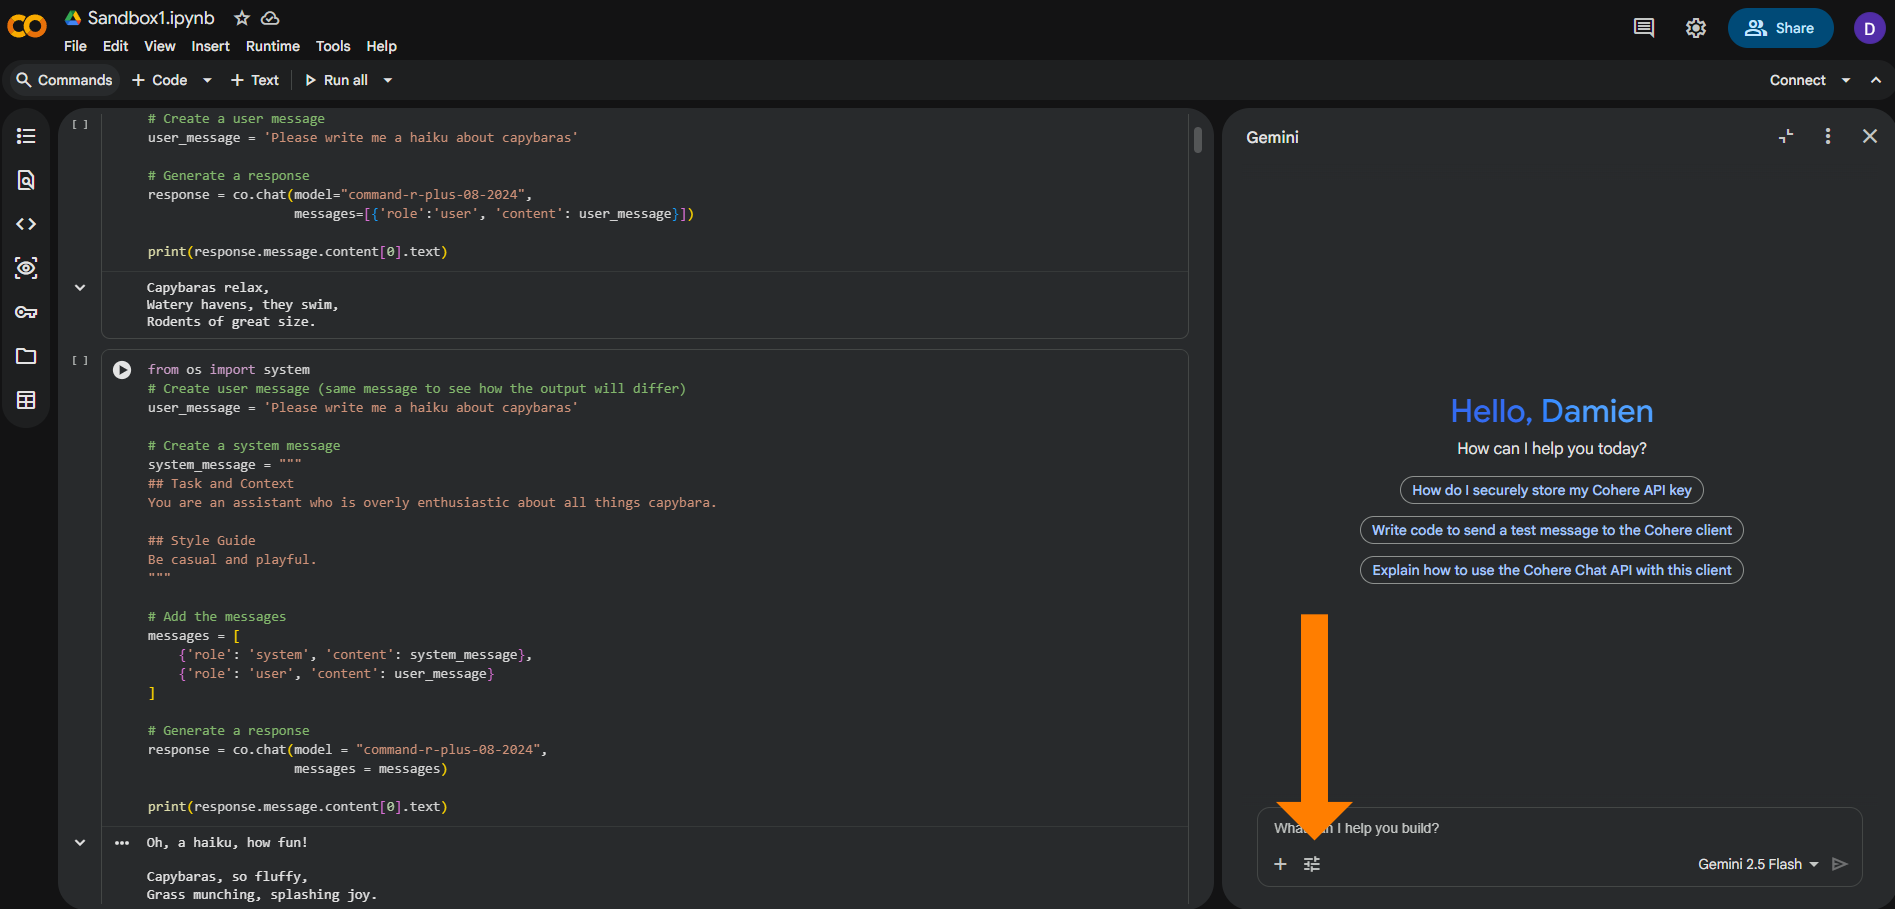Click the notebook vertical scrollbar thumb
Screen dimensions: 1895x909
coord(1197,139)
